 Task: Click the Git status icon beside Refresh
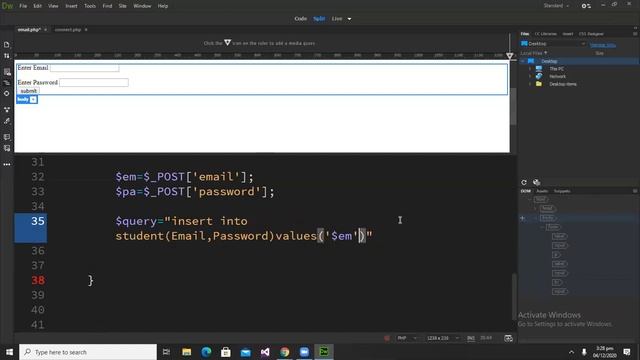coord(536,182)
